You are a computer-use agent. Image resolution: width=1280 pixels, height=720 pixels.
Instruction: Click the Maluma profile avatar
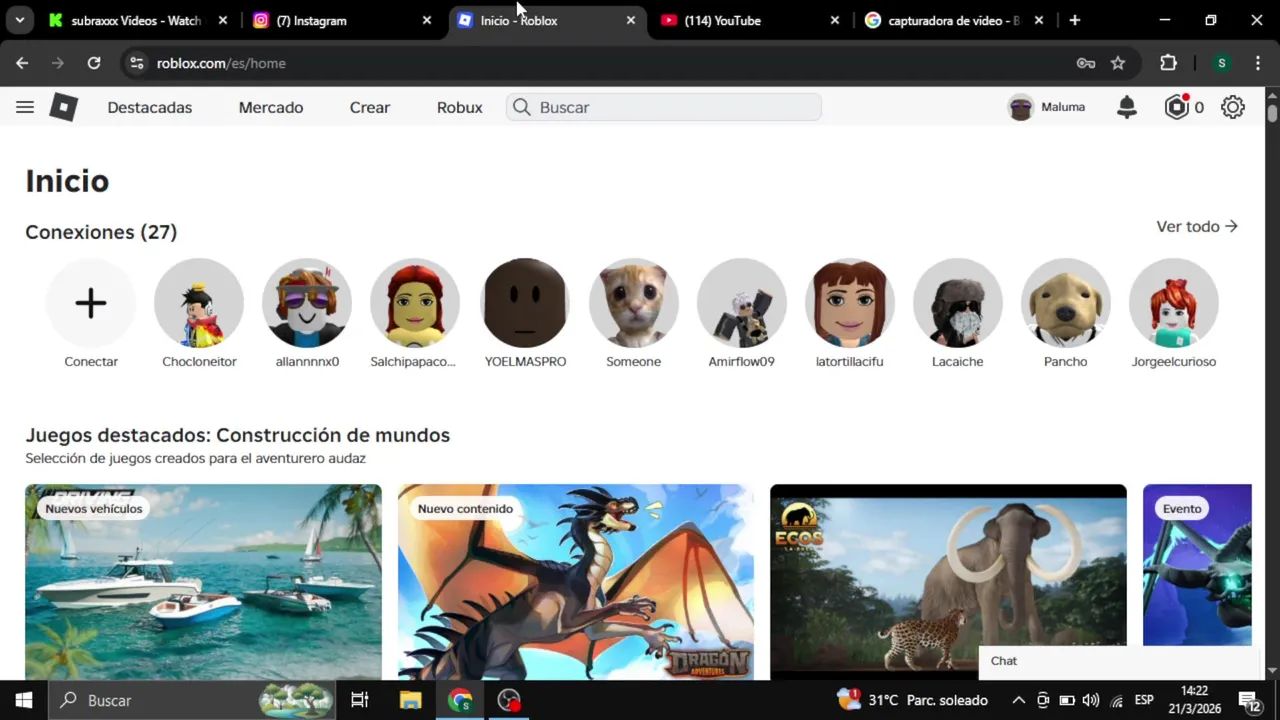pyautogui.click(x=1020, y=107)
